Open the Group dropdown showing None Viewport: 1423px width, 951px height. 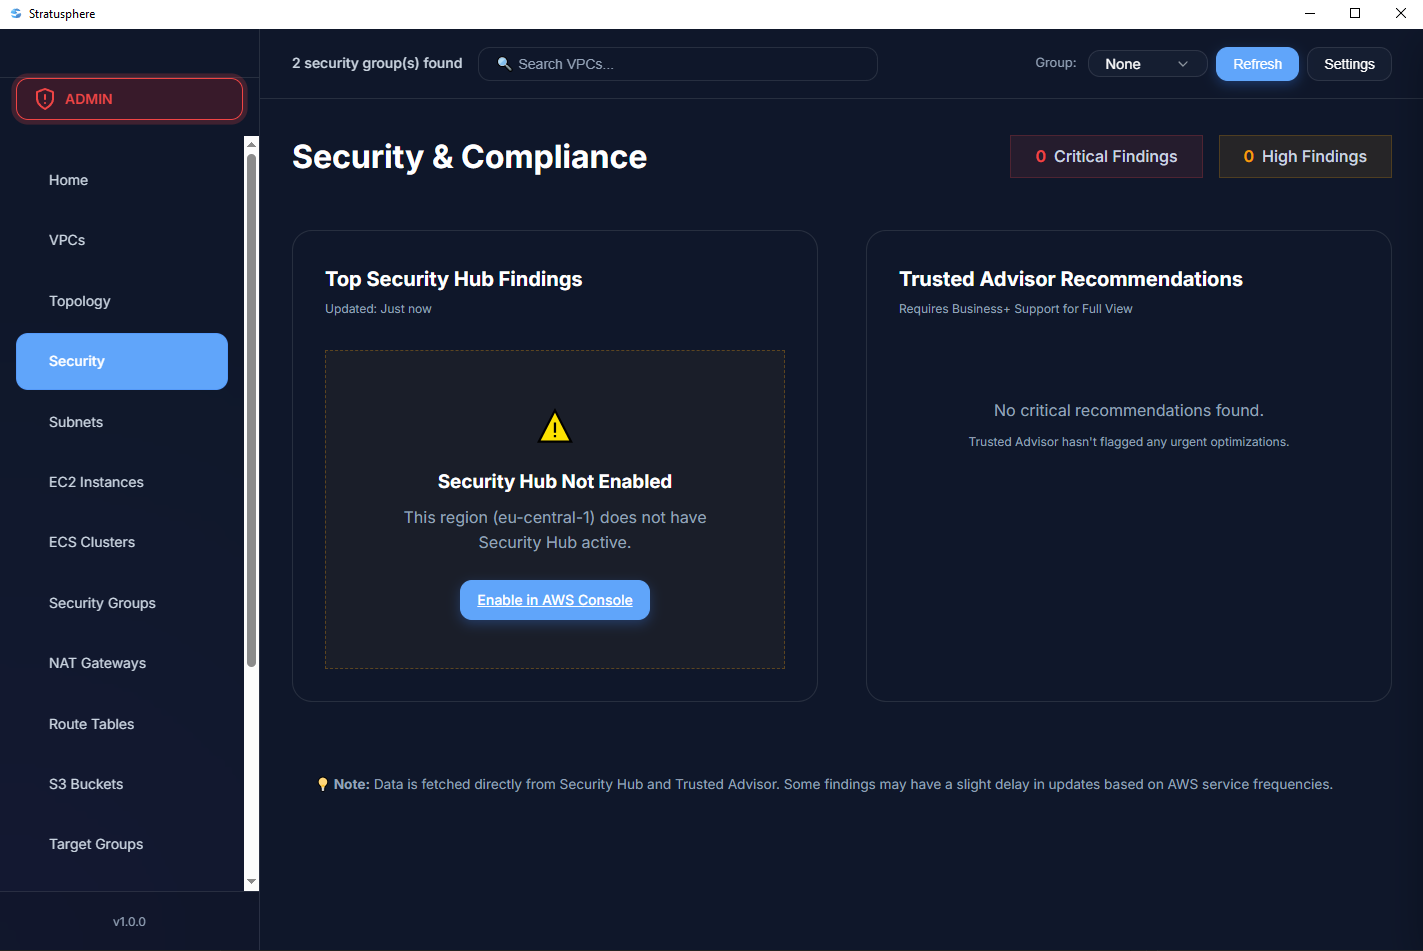(1147, 63)
